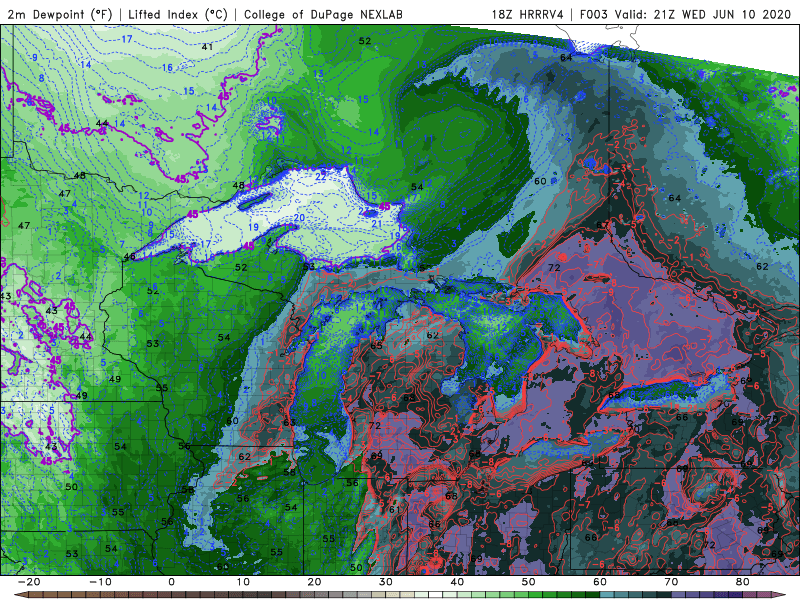Click the blue '16' lifted index contour label
This screenshot has width=800, height=600.
[x=167, y=67]
